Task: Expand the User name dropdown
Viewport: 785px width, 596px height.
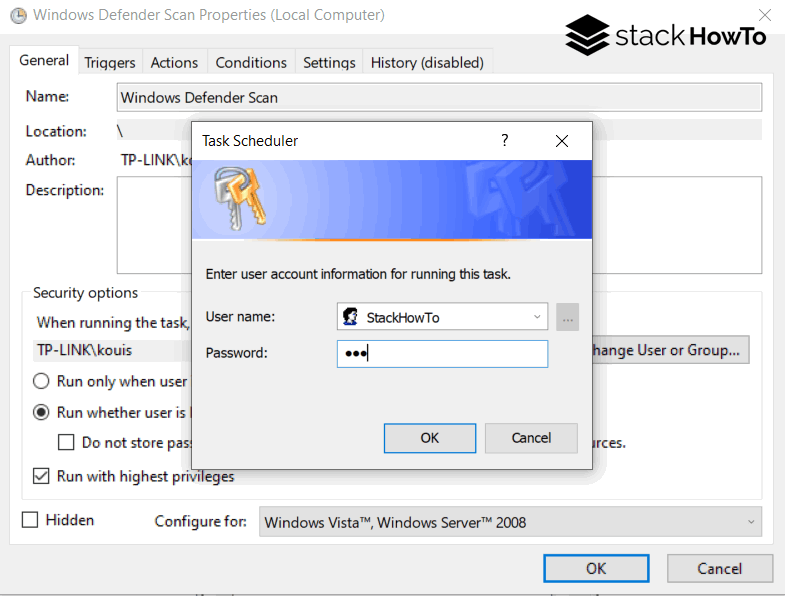Action: (x=537, y=317)
